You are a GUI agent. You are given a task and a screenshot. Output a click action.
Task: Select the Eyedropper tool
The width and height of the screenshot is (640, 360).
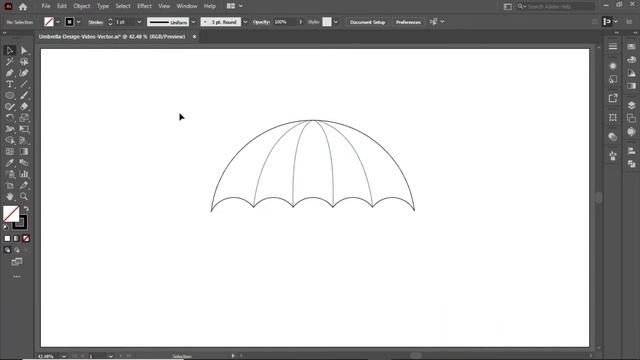click(10, 163)
